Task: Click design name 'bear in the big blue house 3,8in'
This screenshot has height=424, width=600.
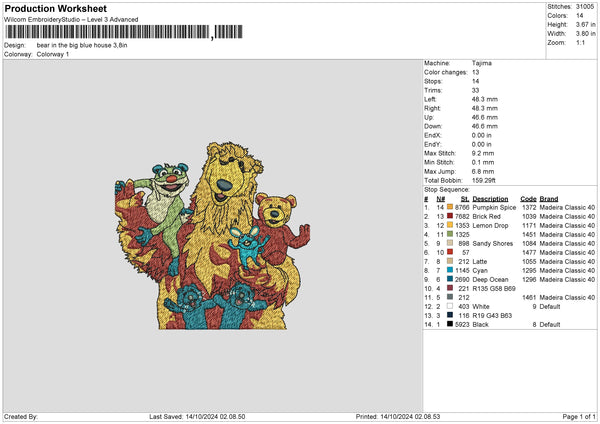Action: 82,45
